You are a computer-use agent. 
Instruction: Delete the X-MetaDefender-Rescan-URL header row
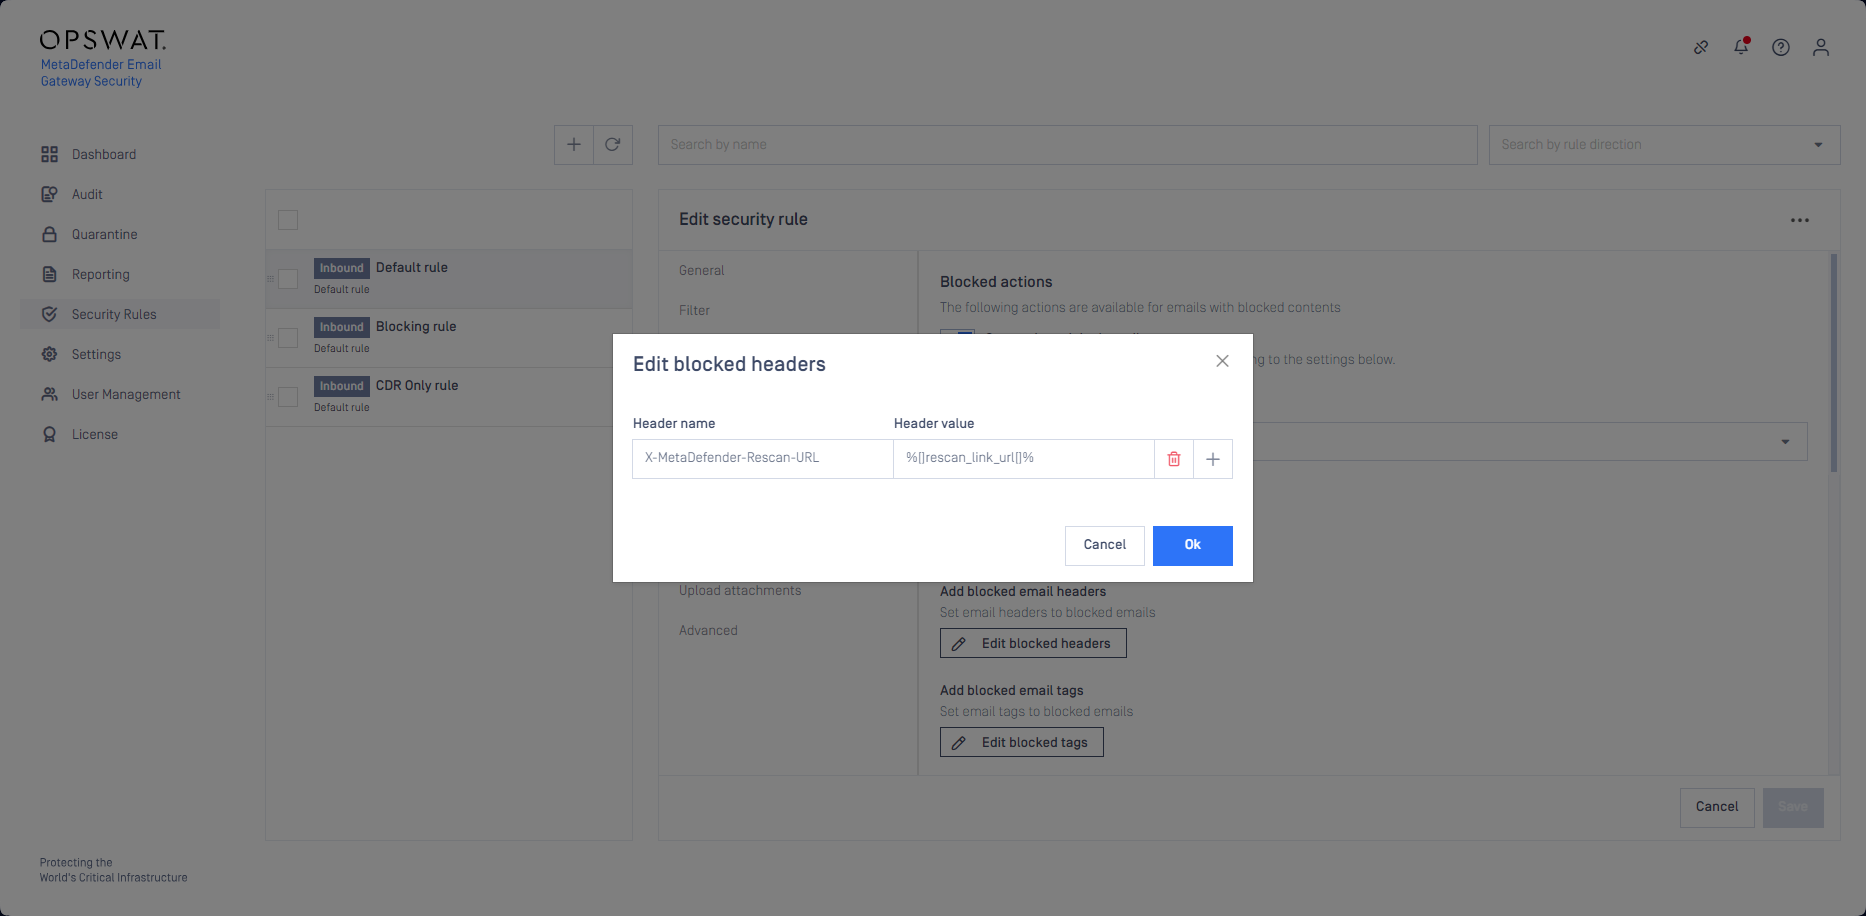tap(1174, 459)
